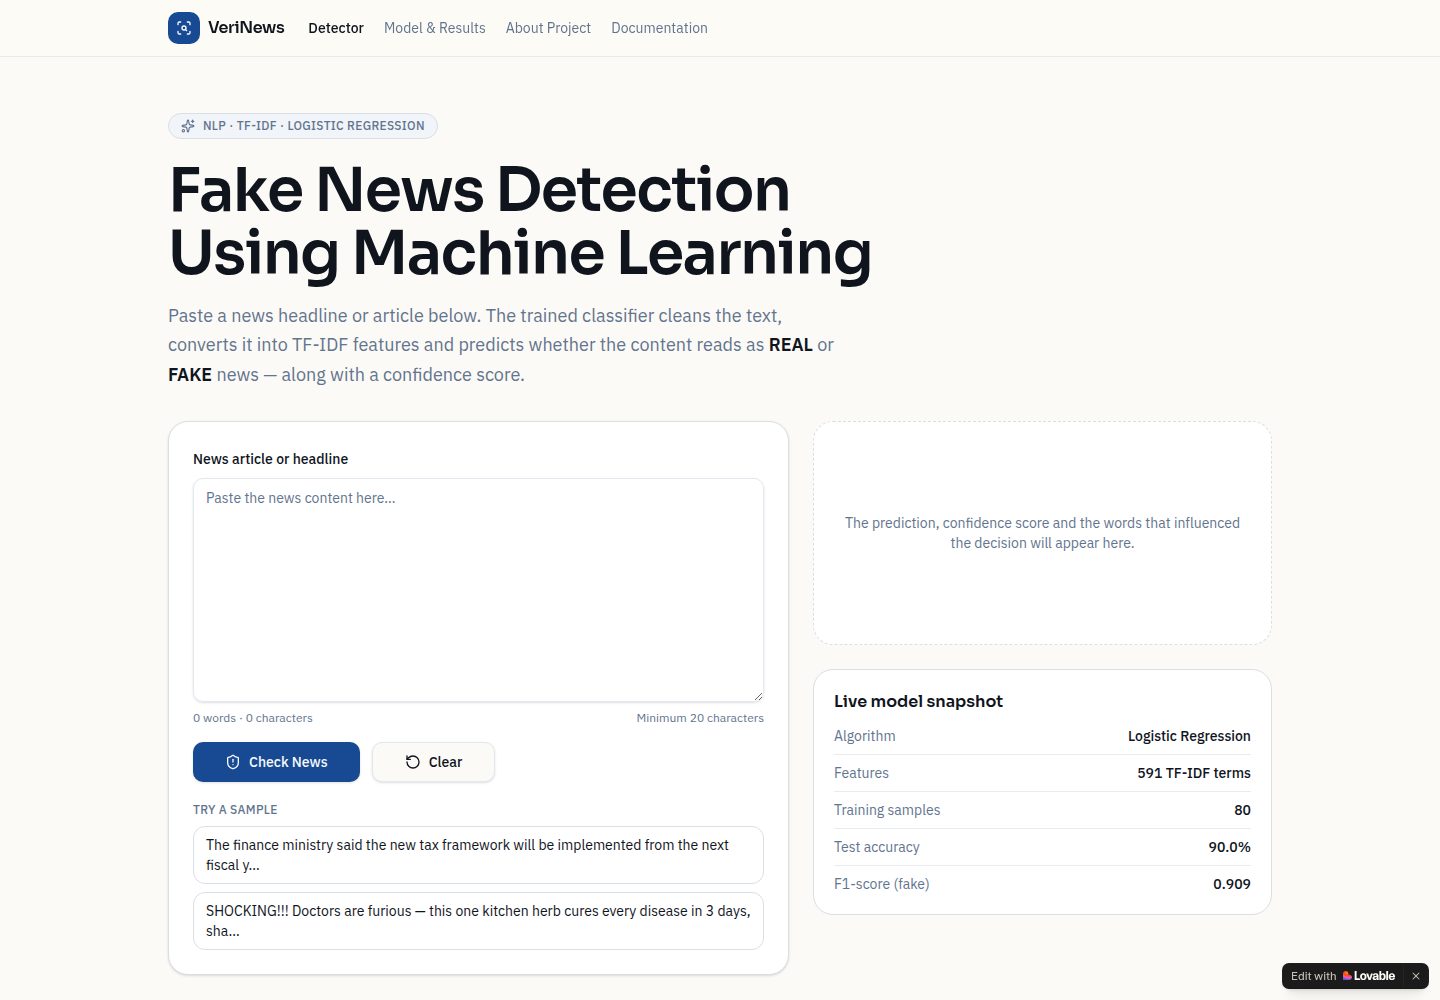This screenshot has height=1000, width=1440.
Task: Click the Test accuracy value '90.0%'
Action: (1229, 847)
